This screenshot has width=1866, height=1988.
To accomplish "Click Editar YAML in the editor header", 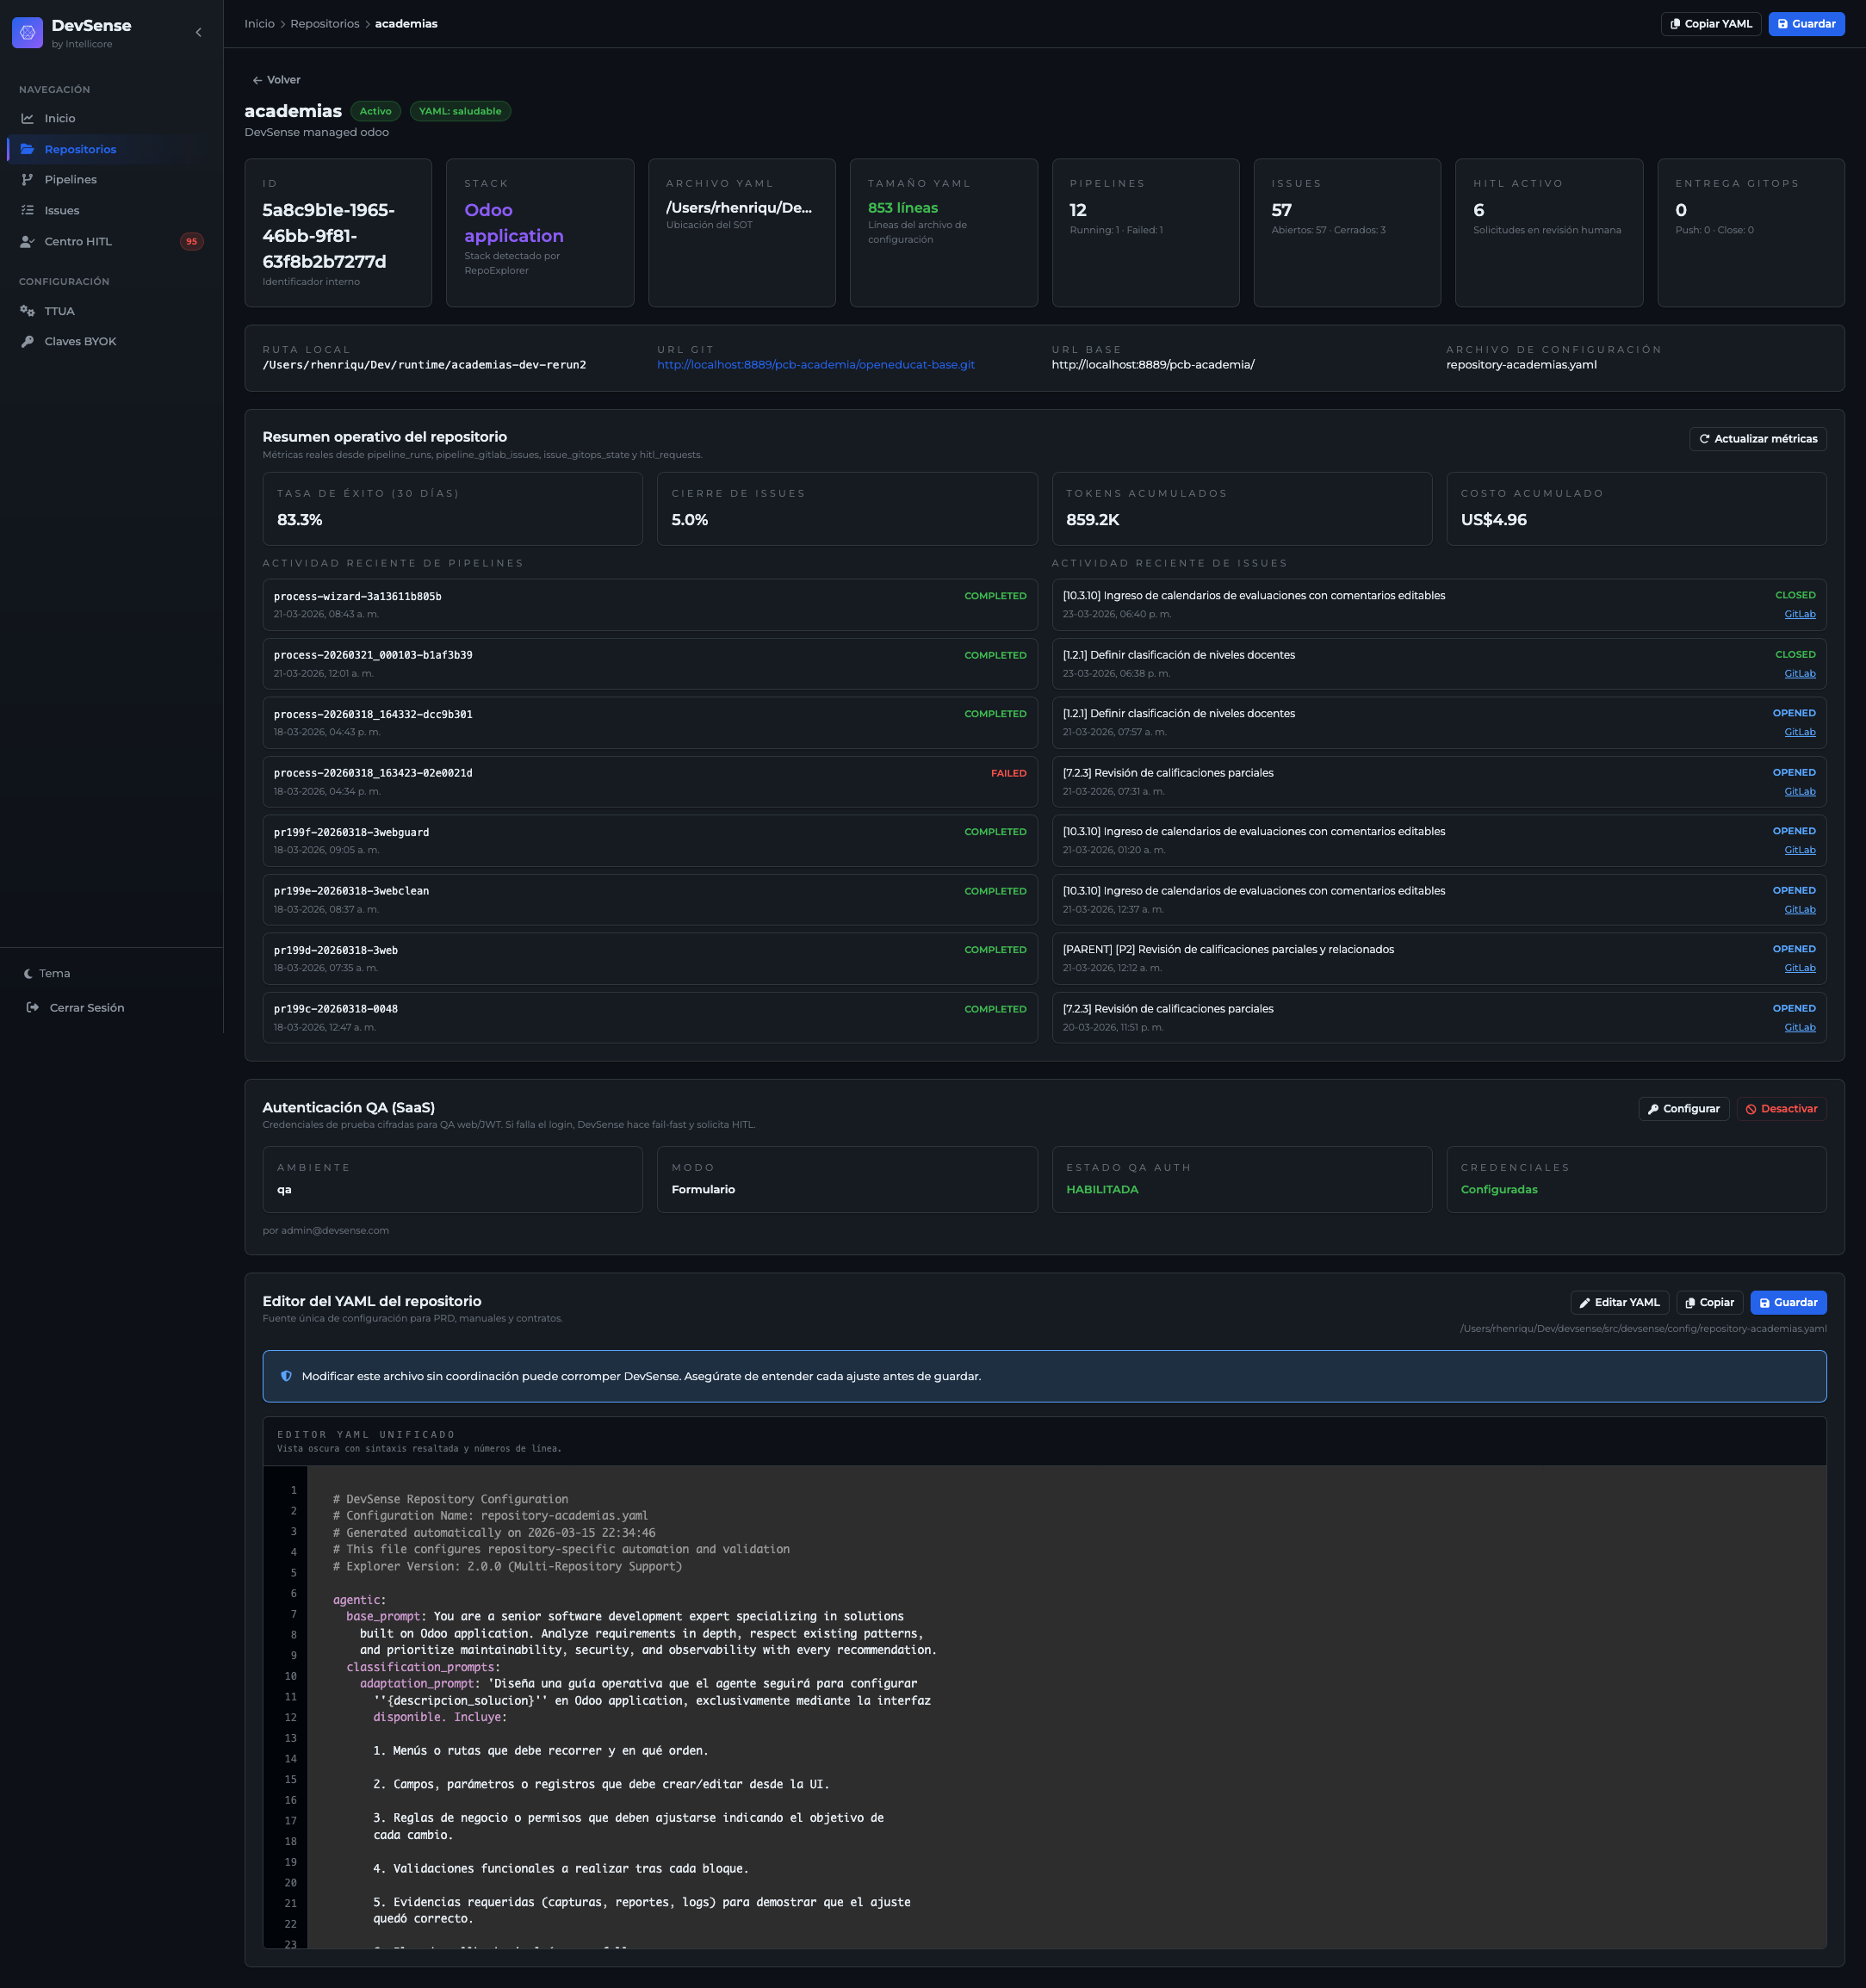I will (x=1618, y=1302).
